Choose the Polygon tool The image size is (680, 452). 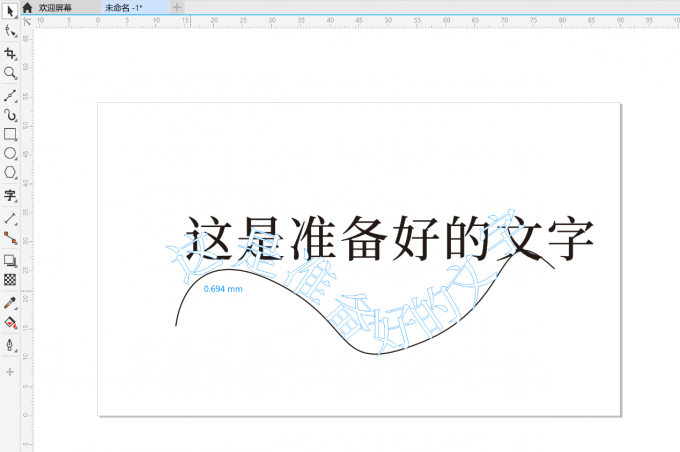coord(10,172)
